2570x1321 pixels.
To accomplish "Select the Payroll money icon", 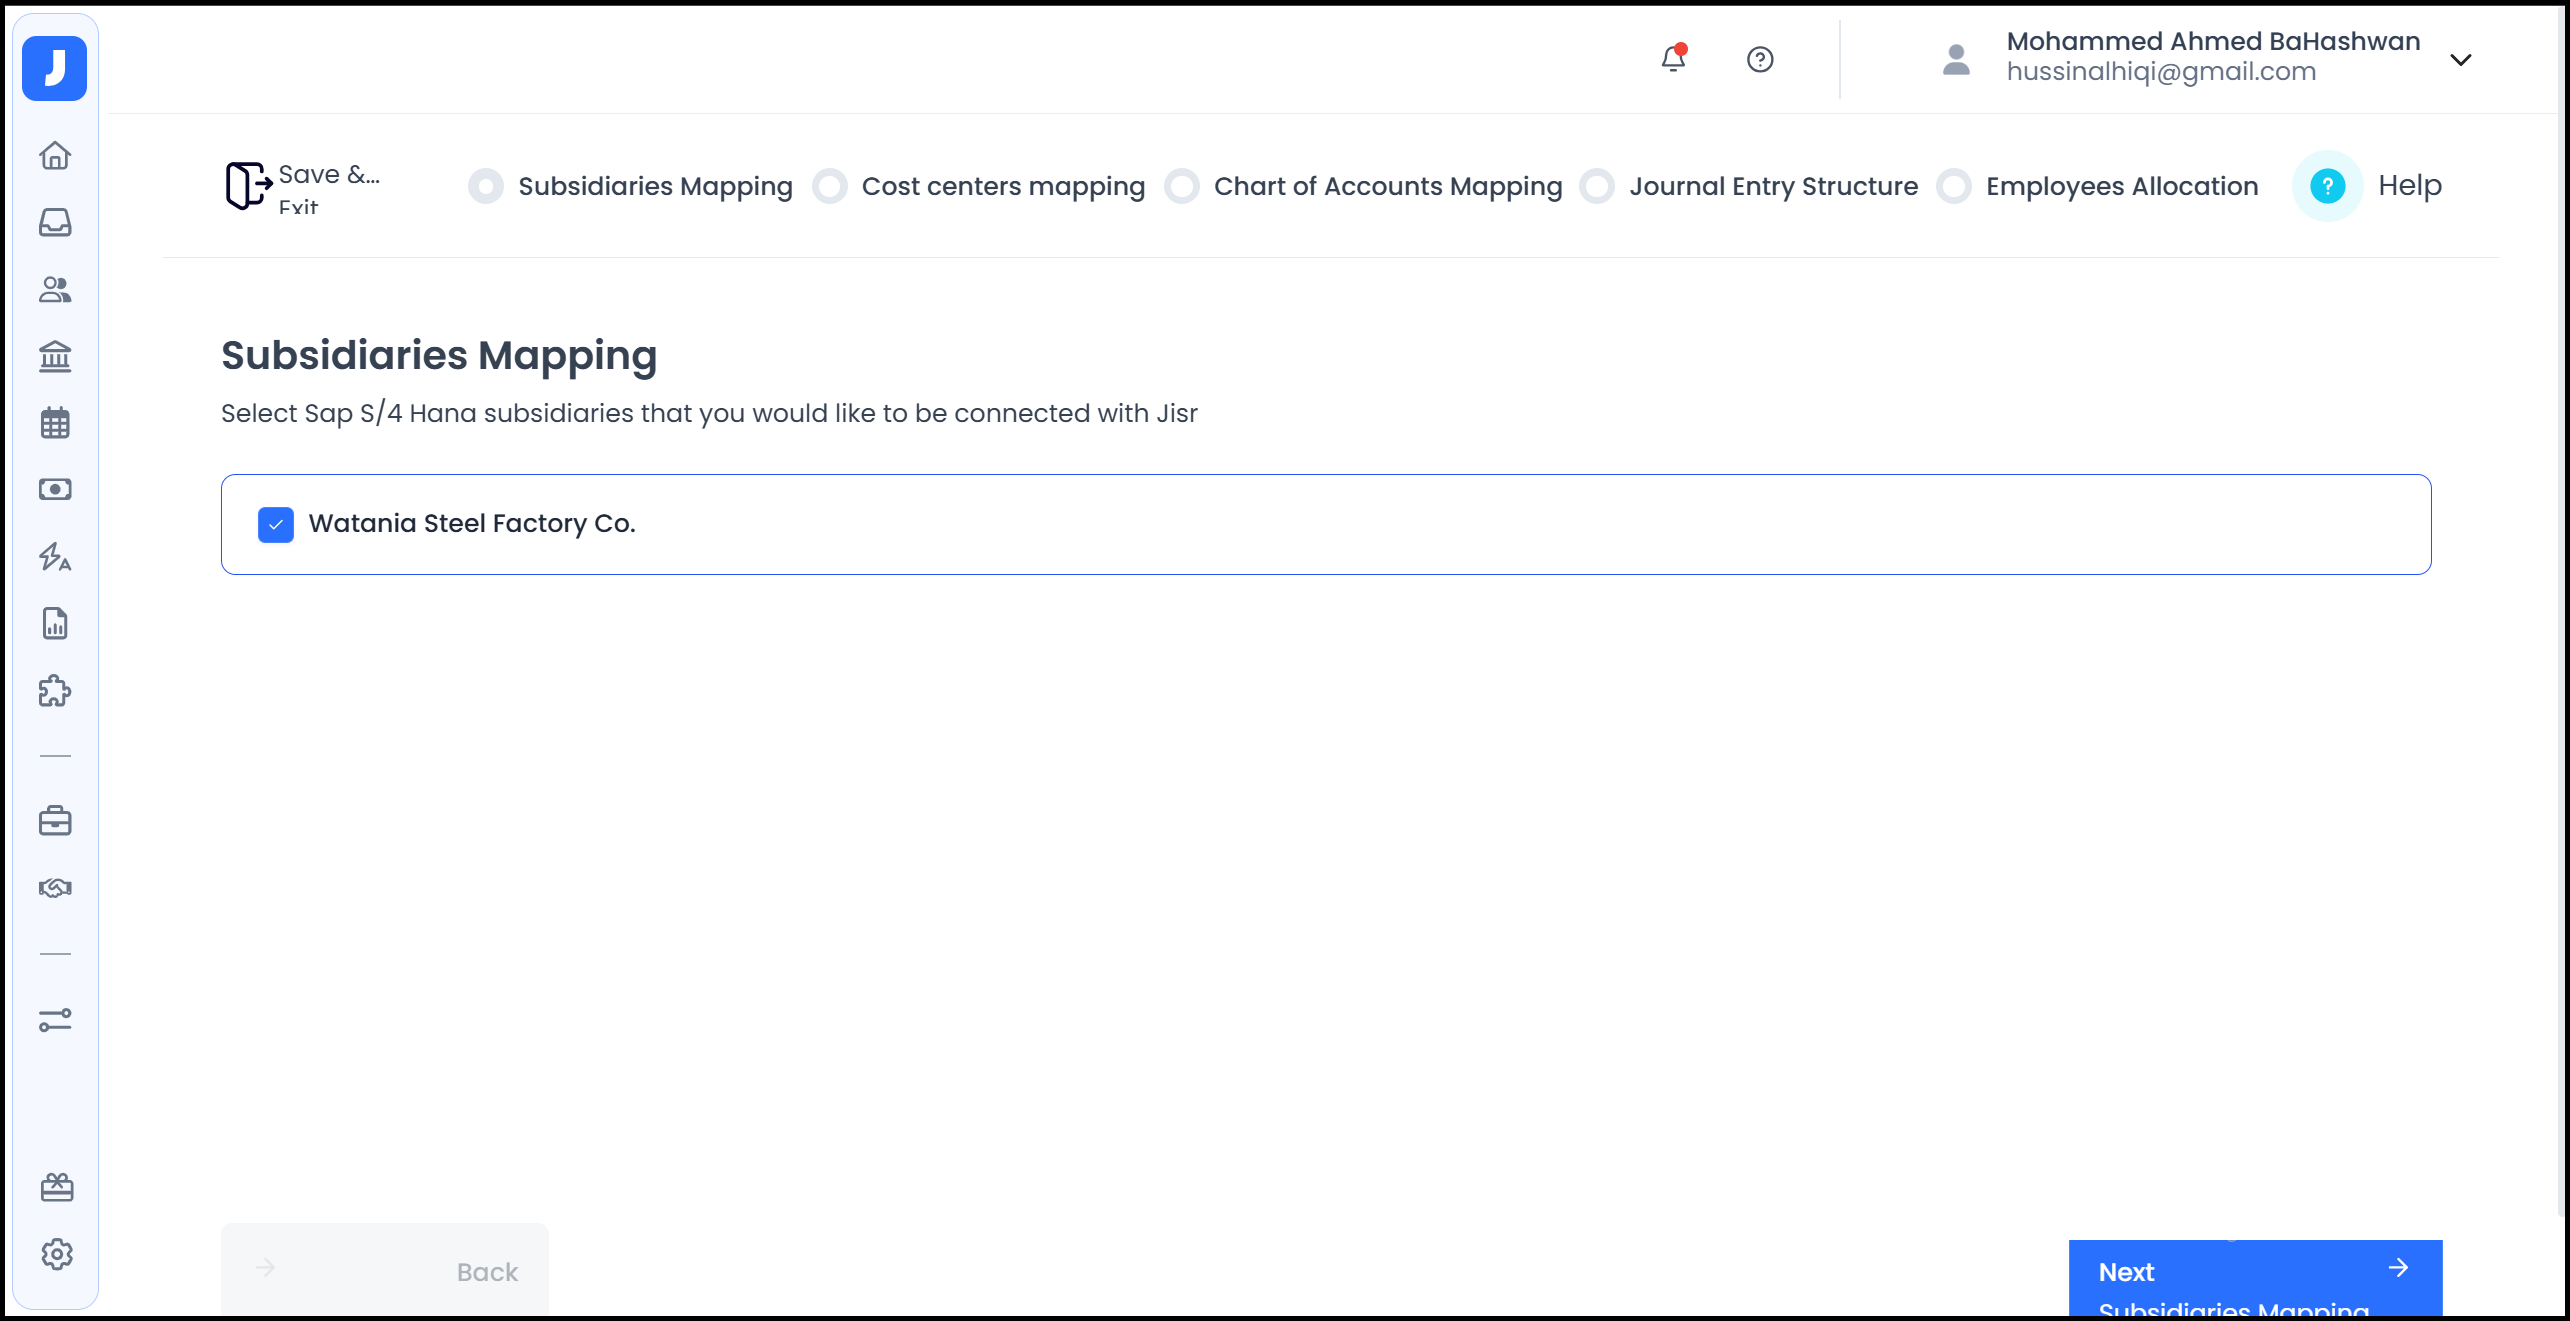I will 55,489.
